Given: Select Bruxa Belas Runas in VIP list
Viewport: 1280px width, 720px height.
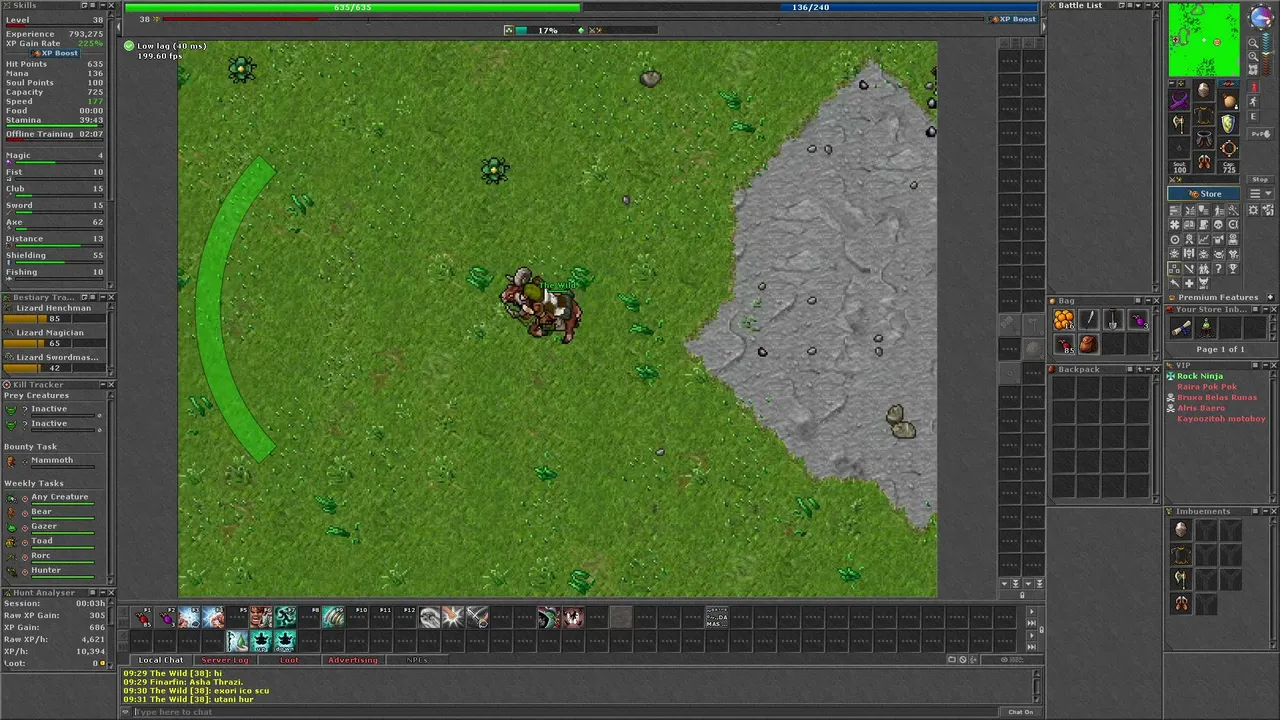Looking at the screenshot, I should coord(1217,398).
